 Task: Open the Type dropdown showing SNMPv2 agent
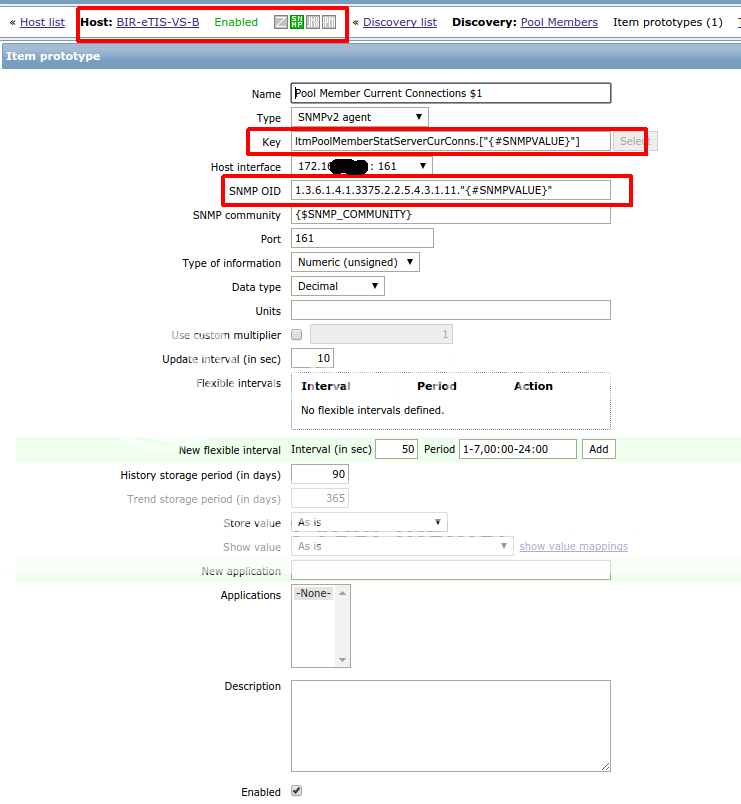click(359, 118)
